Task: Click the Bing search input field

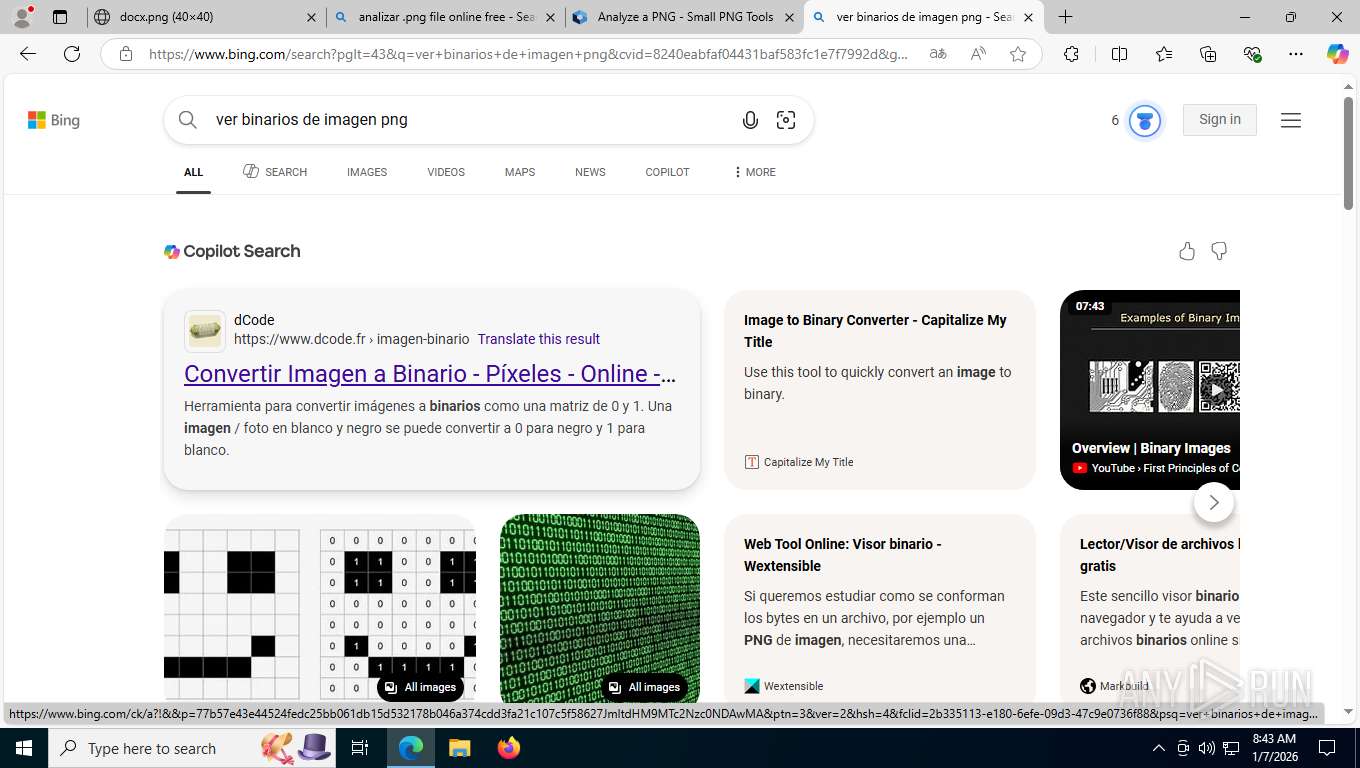Action: (x=470, y=120)
